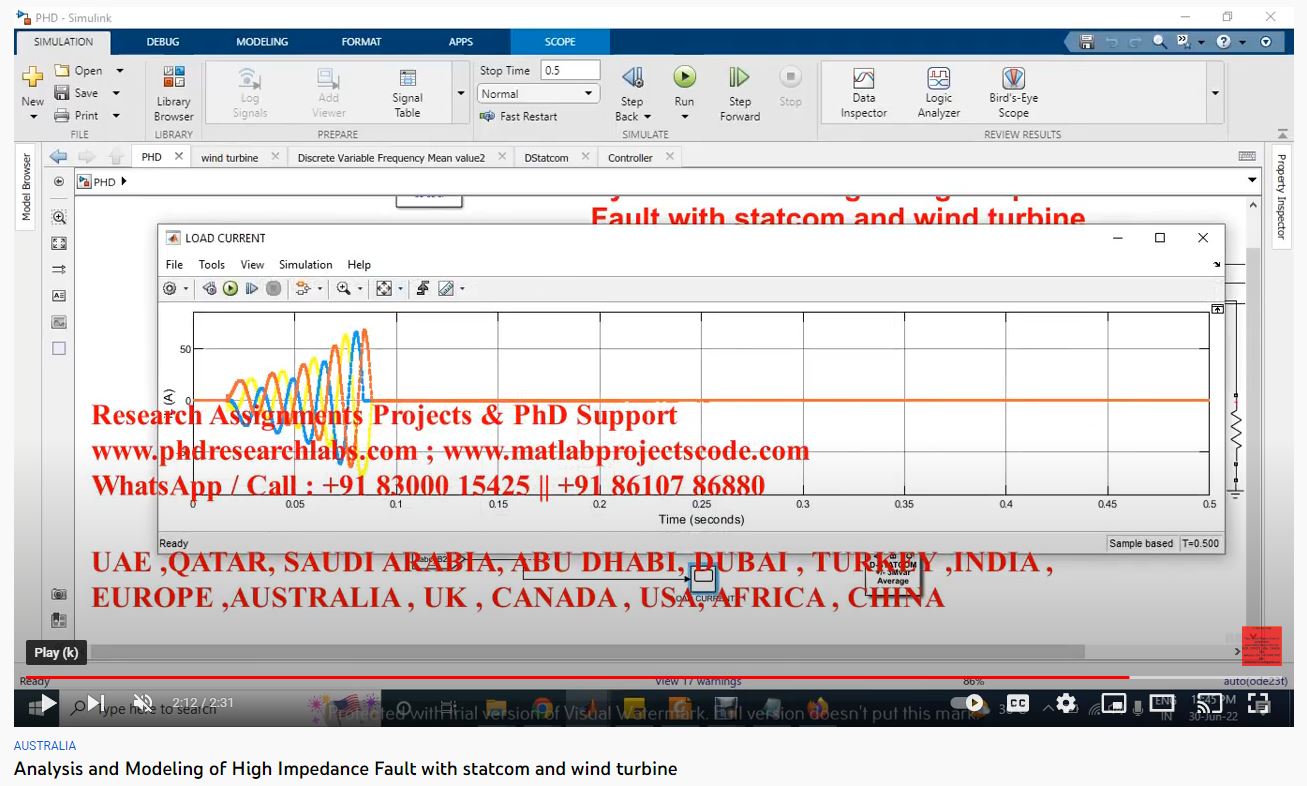The height and width of the screenshot is (786, 1307).
Task: Click the Save icon in the FILE section
Action: [62, 93]
